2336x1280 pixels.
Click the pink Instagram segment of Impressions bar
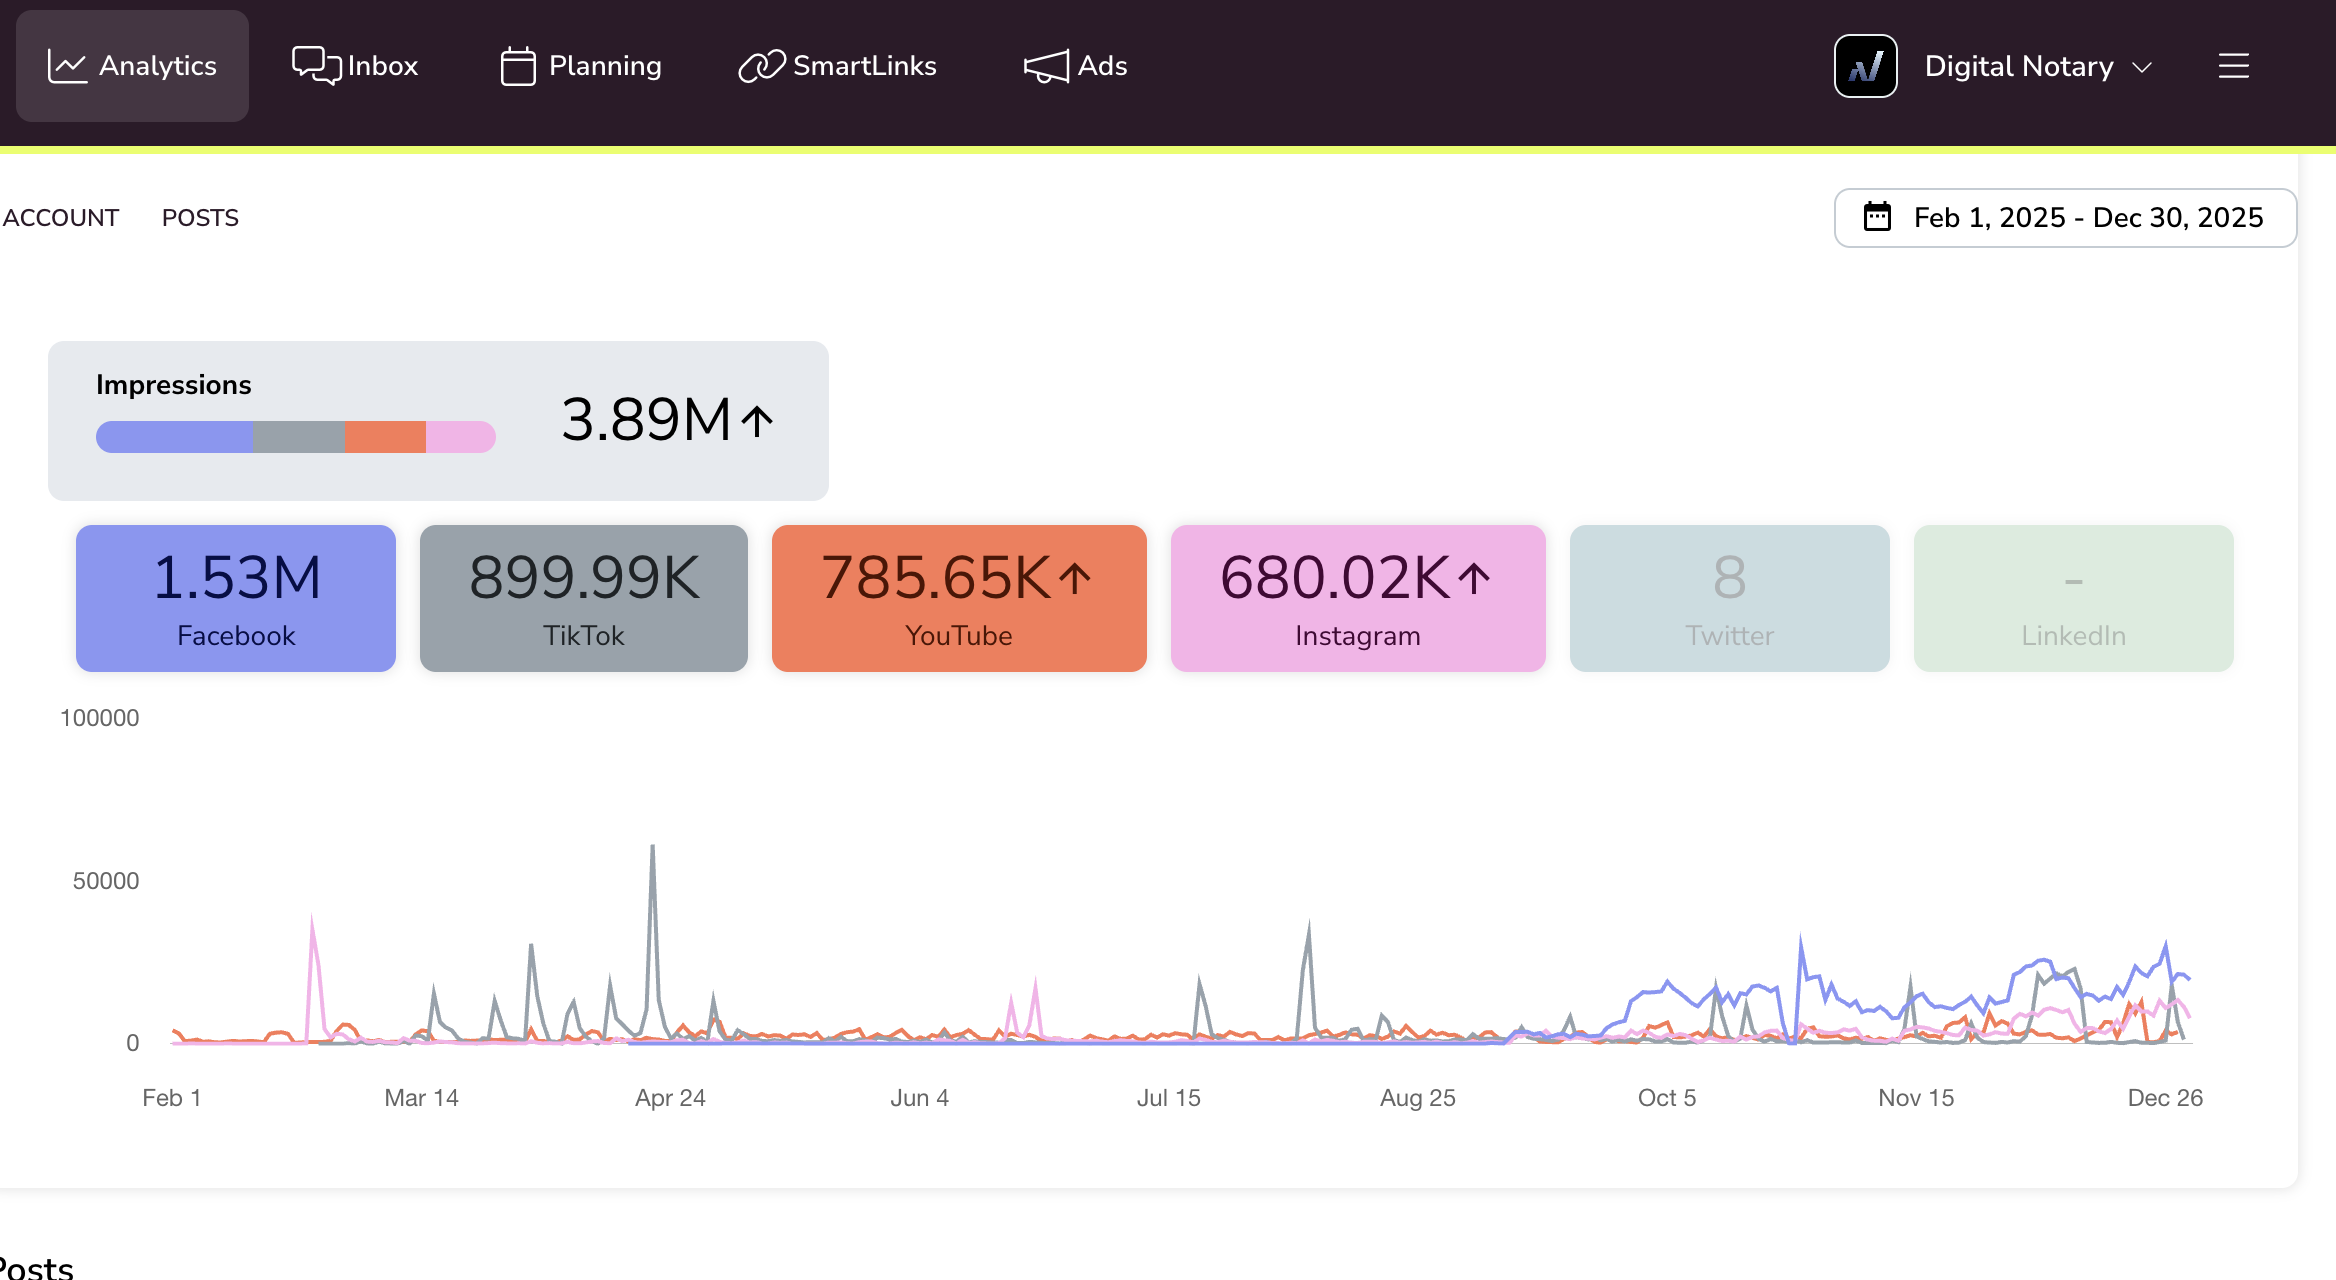pos(460,437)
